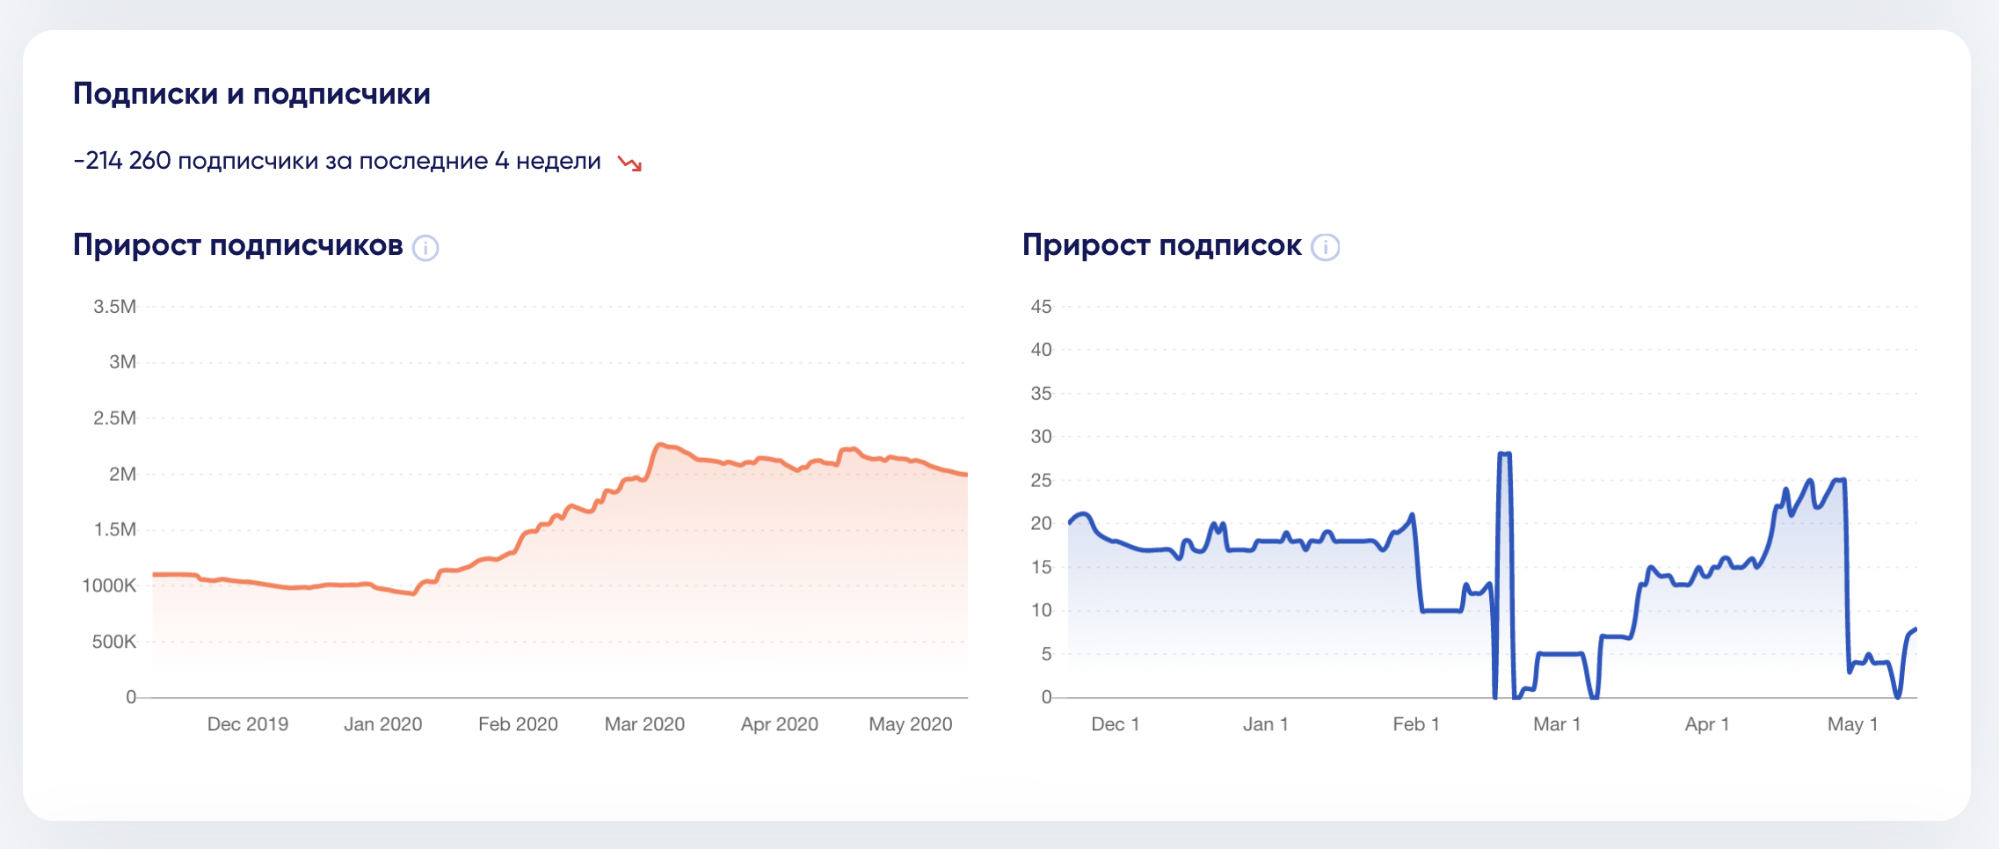Click the Прирост подписчиков chart title

click(238, 246)
